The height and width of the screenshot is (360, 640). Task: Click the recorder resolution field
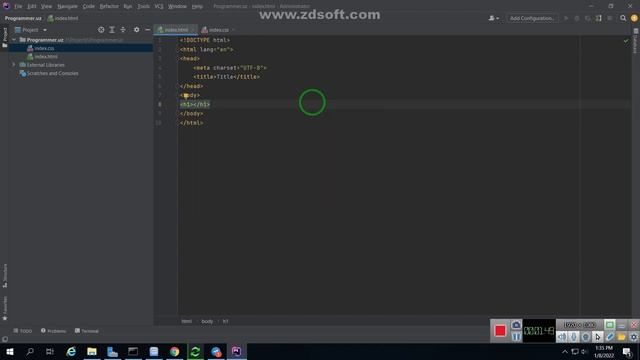point(580,325)
